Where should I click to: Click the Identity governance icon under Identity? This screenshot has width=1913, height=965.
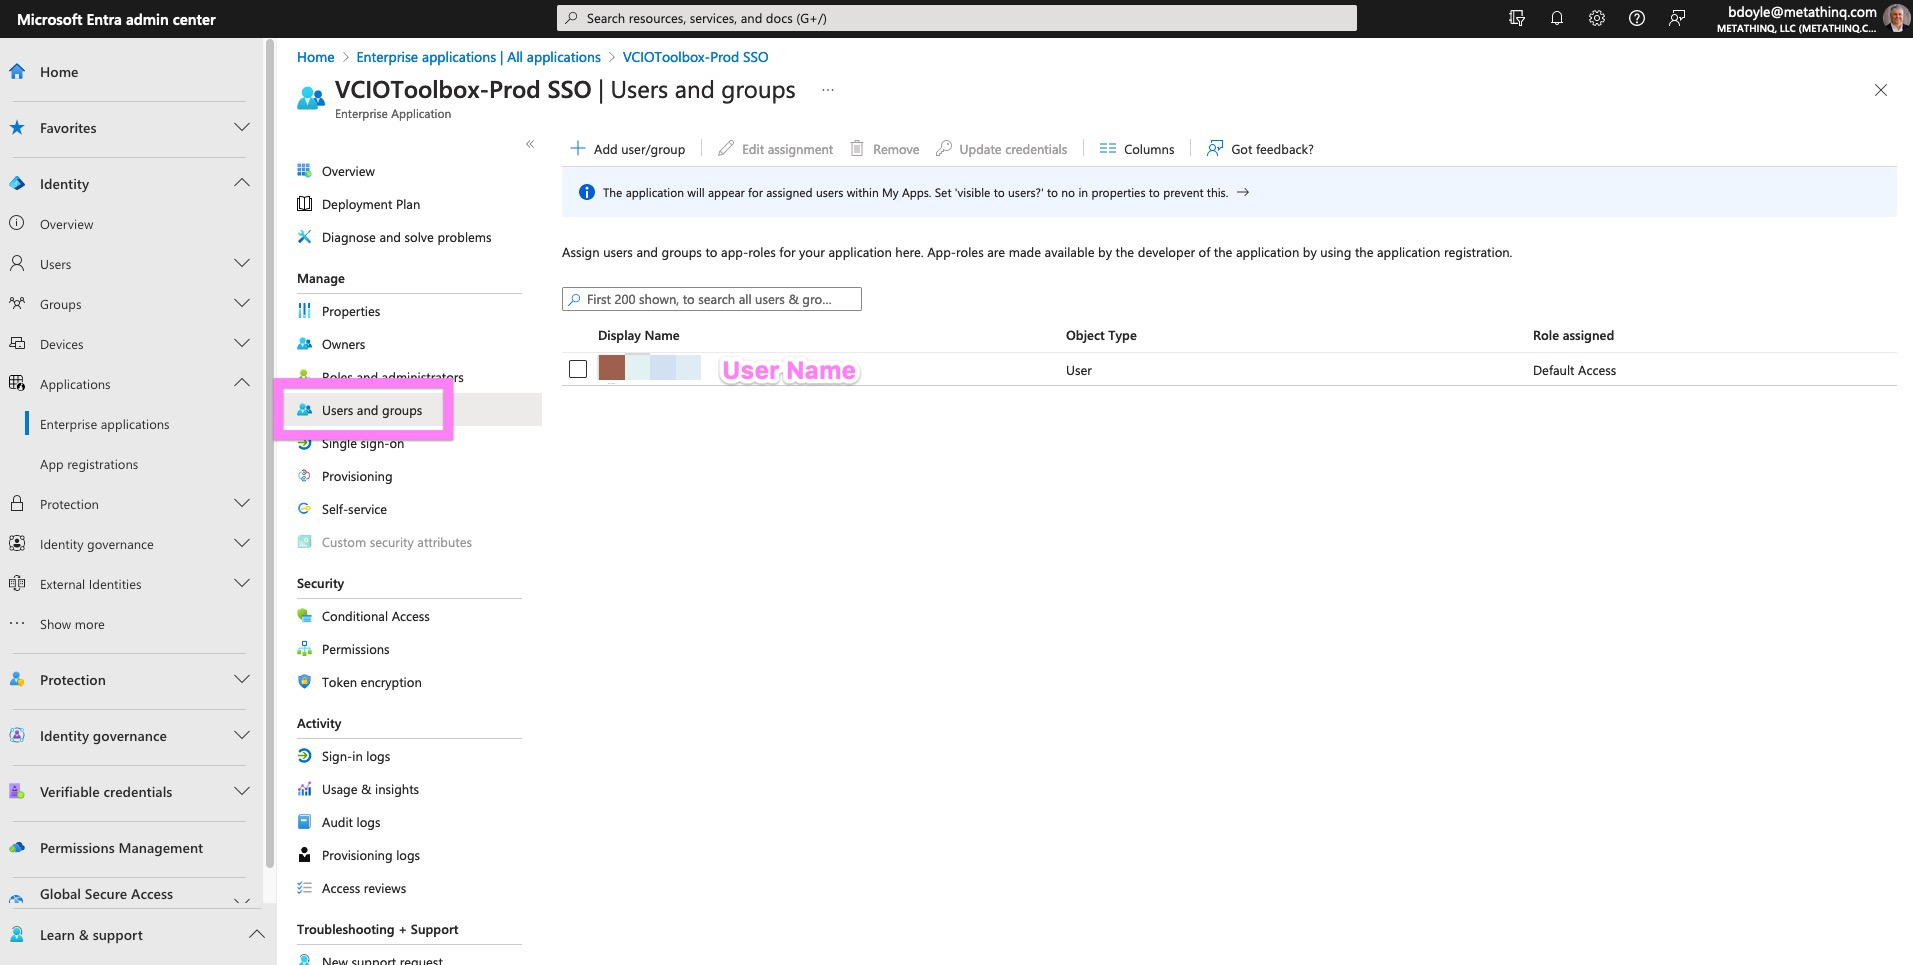(17, 543)
